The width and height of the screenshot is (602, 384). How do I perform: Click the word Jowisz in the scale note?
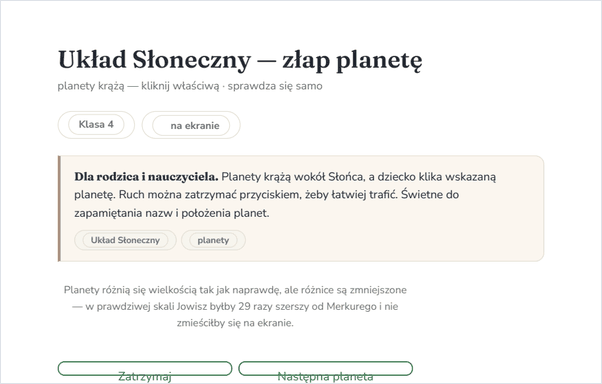[x=190, y=306]
